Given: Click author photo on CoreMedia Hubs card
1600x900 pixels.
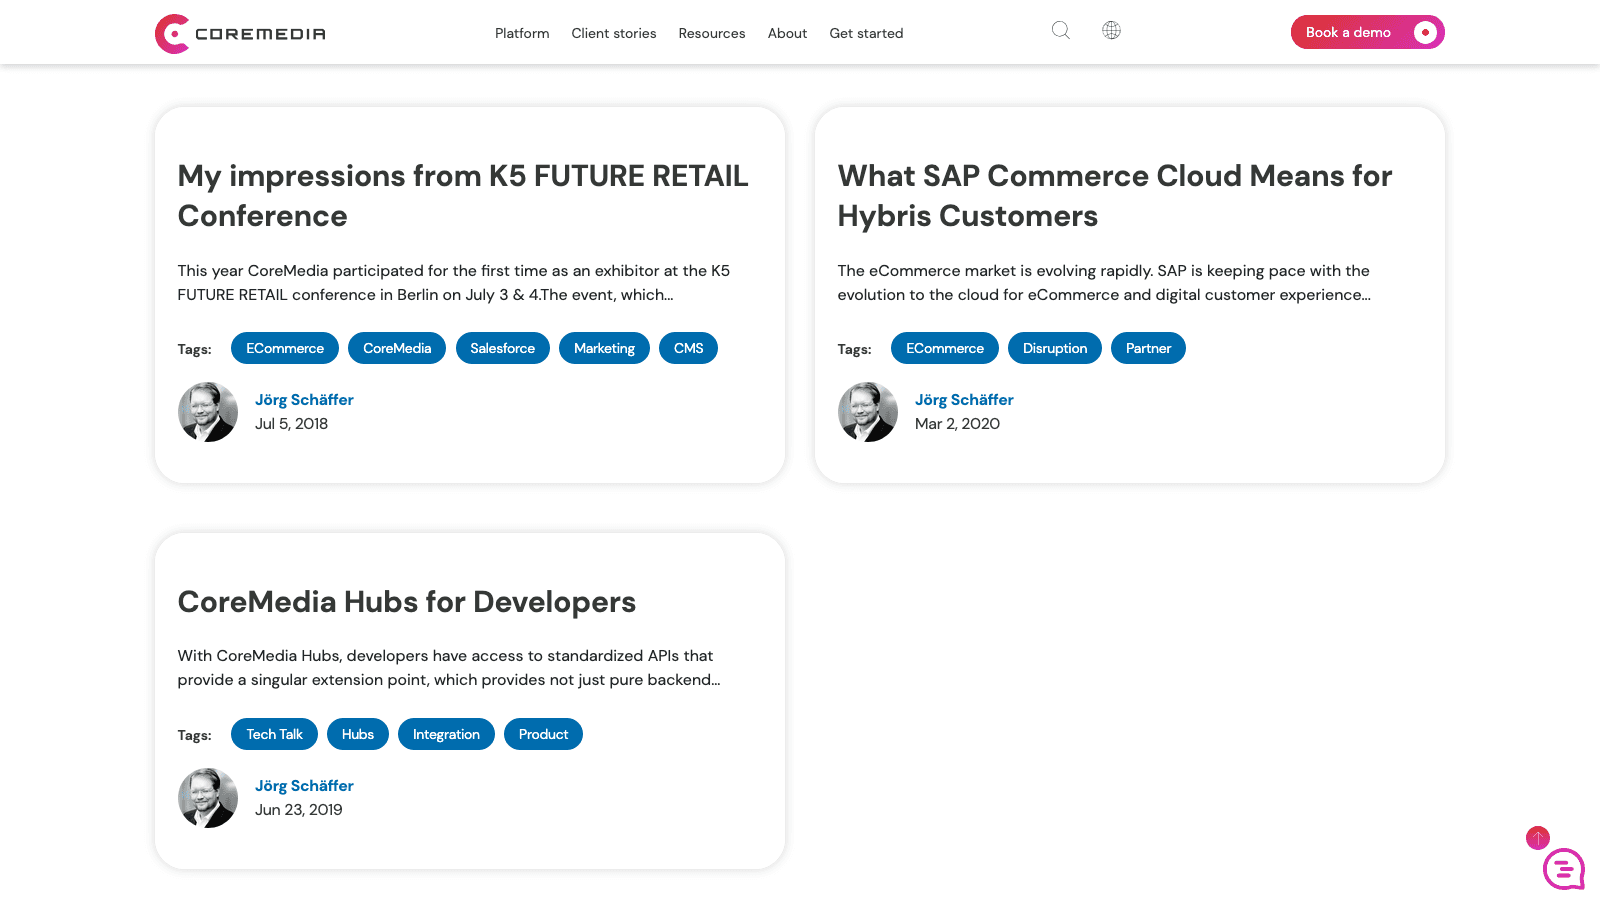Looking at the screenshot, I should point(208,798).
